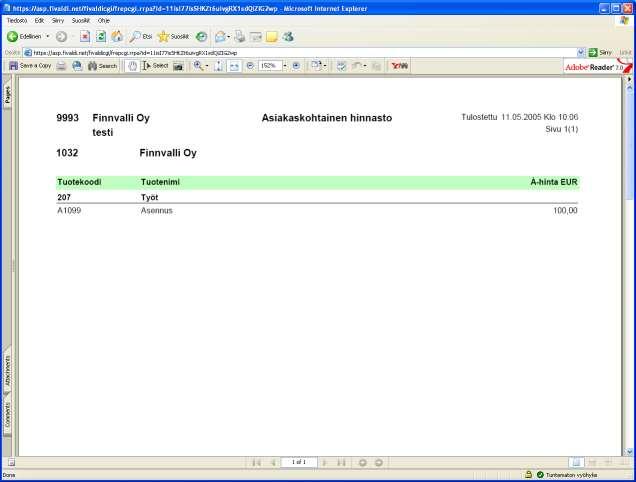The image size is (636, 482).
Task: Click the 'Tuotekoodi' column header
Action: click(x=80, y=182)
